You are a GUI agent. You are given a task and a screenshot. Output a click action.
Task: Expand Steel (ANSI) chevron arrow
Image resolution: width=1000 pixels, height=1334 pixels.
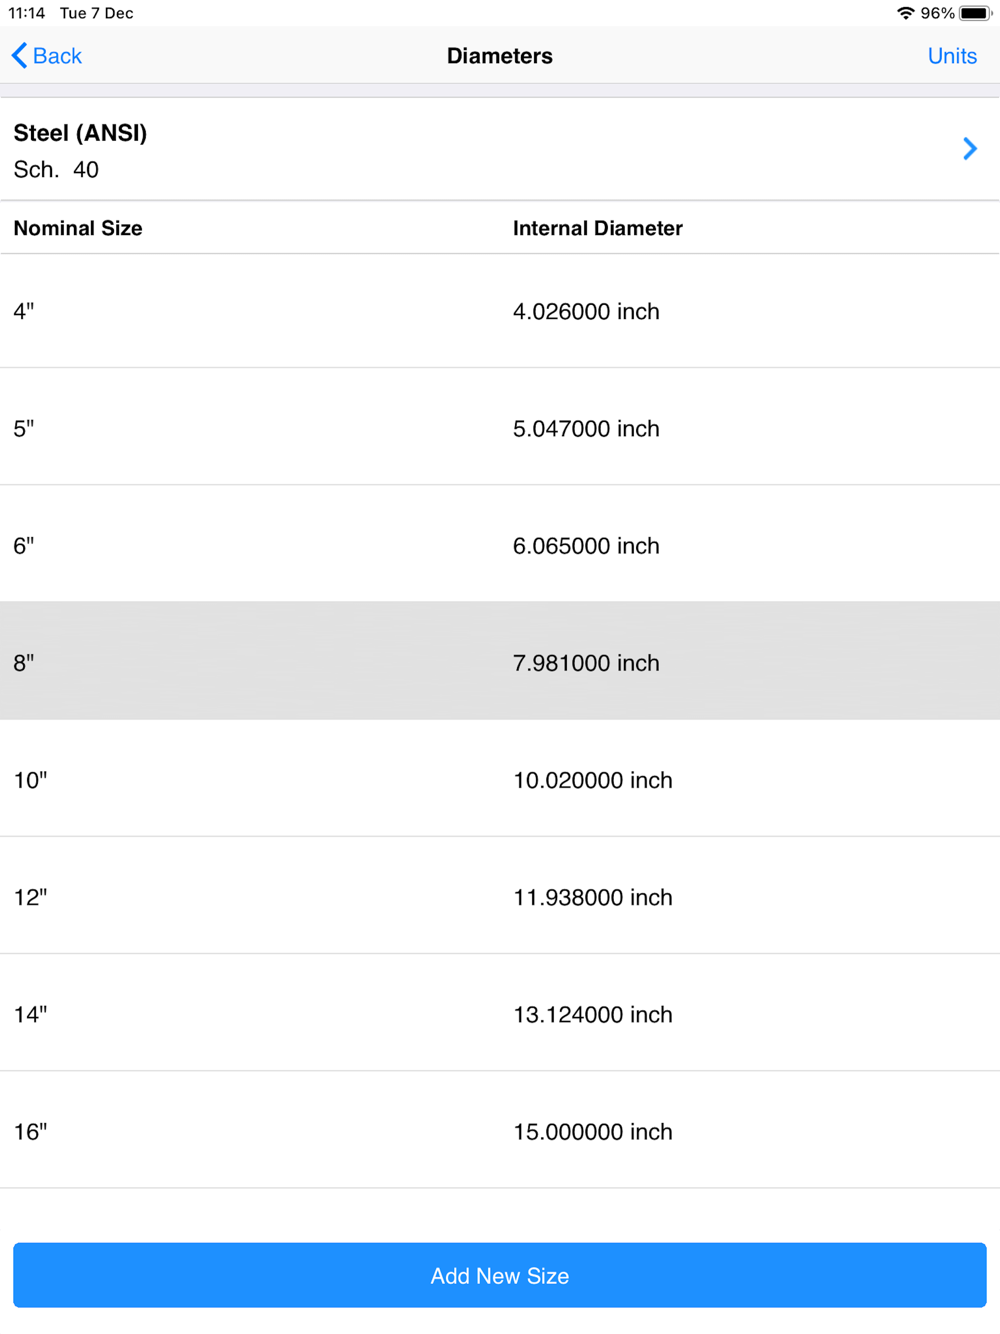969,149
